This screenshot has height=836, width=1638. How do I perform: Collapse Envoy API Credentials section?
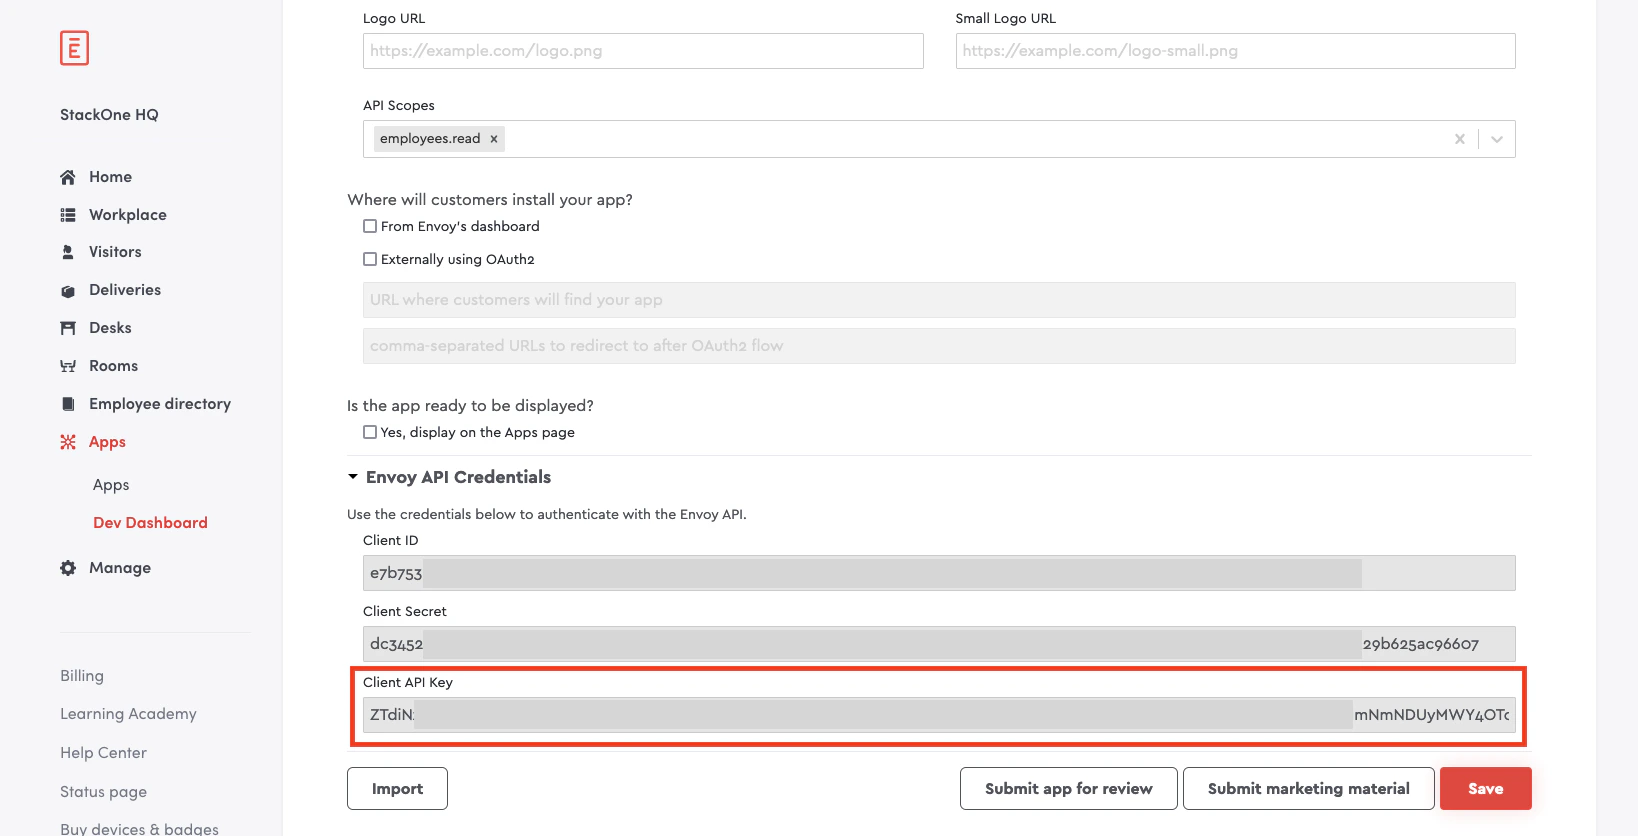point(353,477)
